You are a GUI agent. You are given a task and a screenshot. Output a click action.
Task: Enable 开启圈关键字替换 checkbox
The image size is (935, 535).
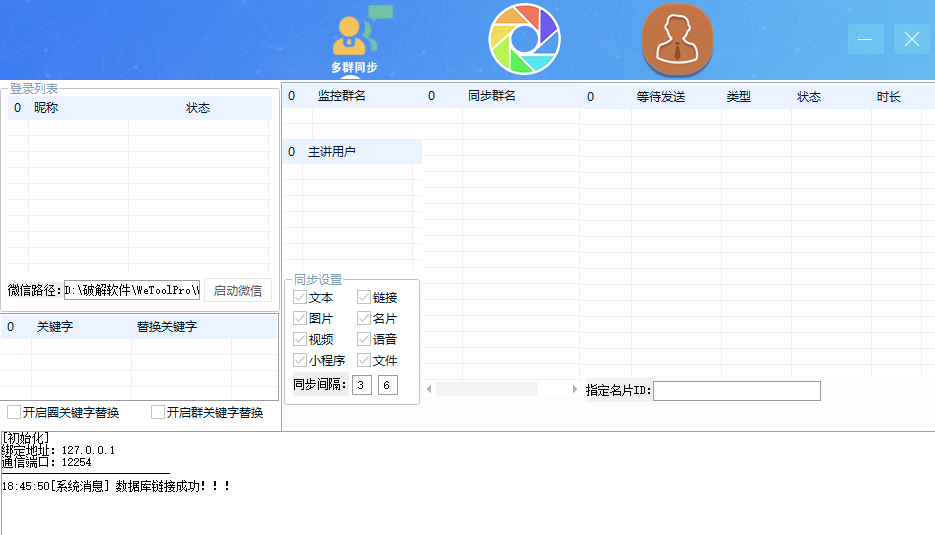point(14,412)
